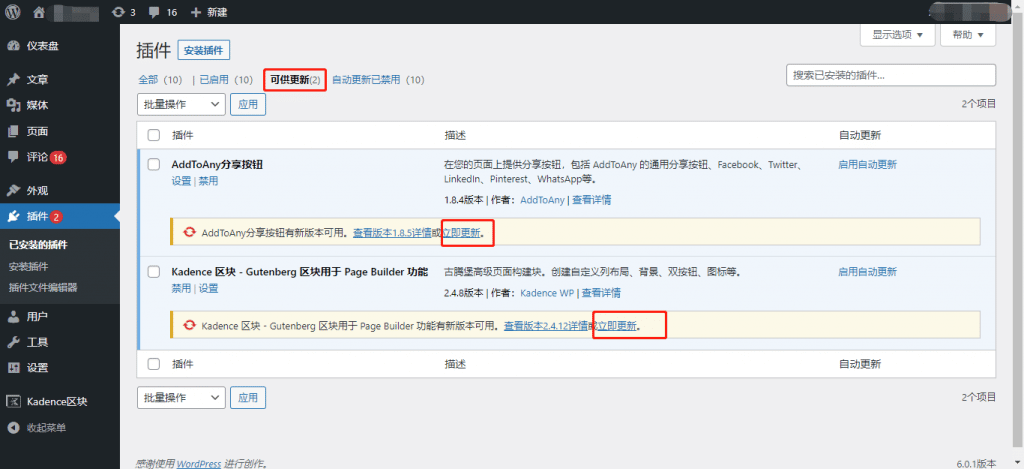The image size is (1024, 469).
Task: Open Kadence区块 sidebar icon
Action: (13, 402)
